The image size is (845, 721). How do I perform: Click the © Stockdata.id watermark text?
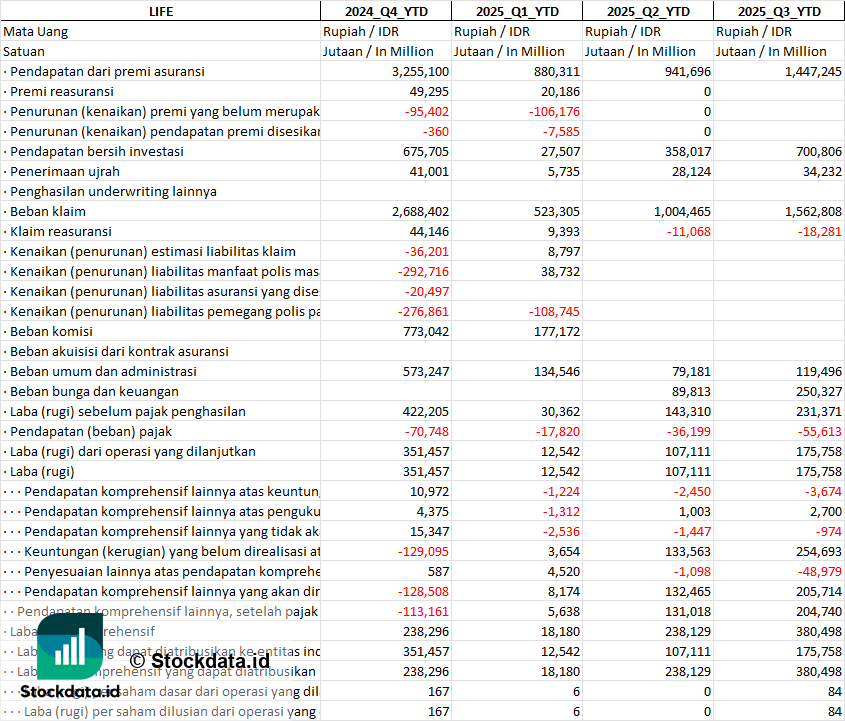[x=199, y=660]
